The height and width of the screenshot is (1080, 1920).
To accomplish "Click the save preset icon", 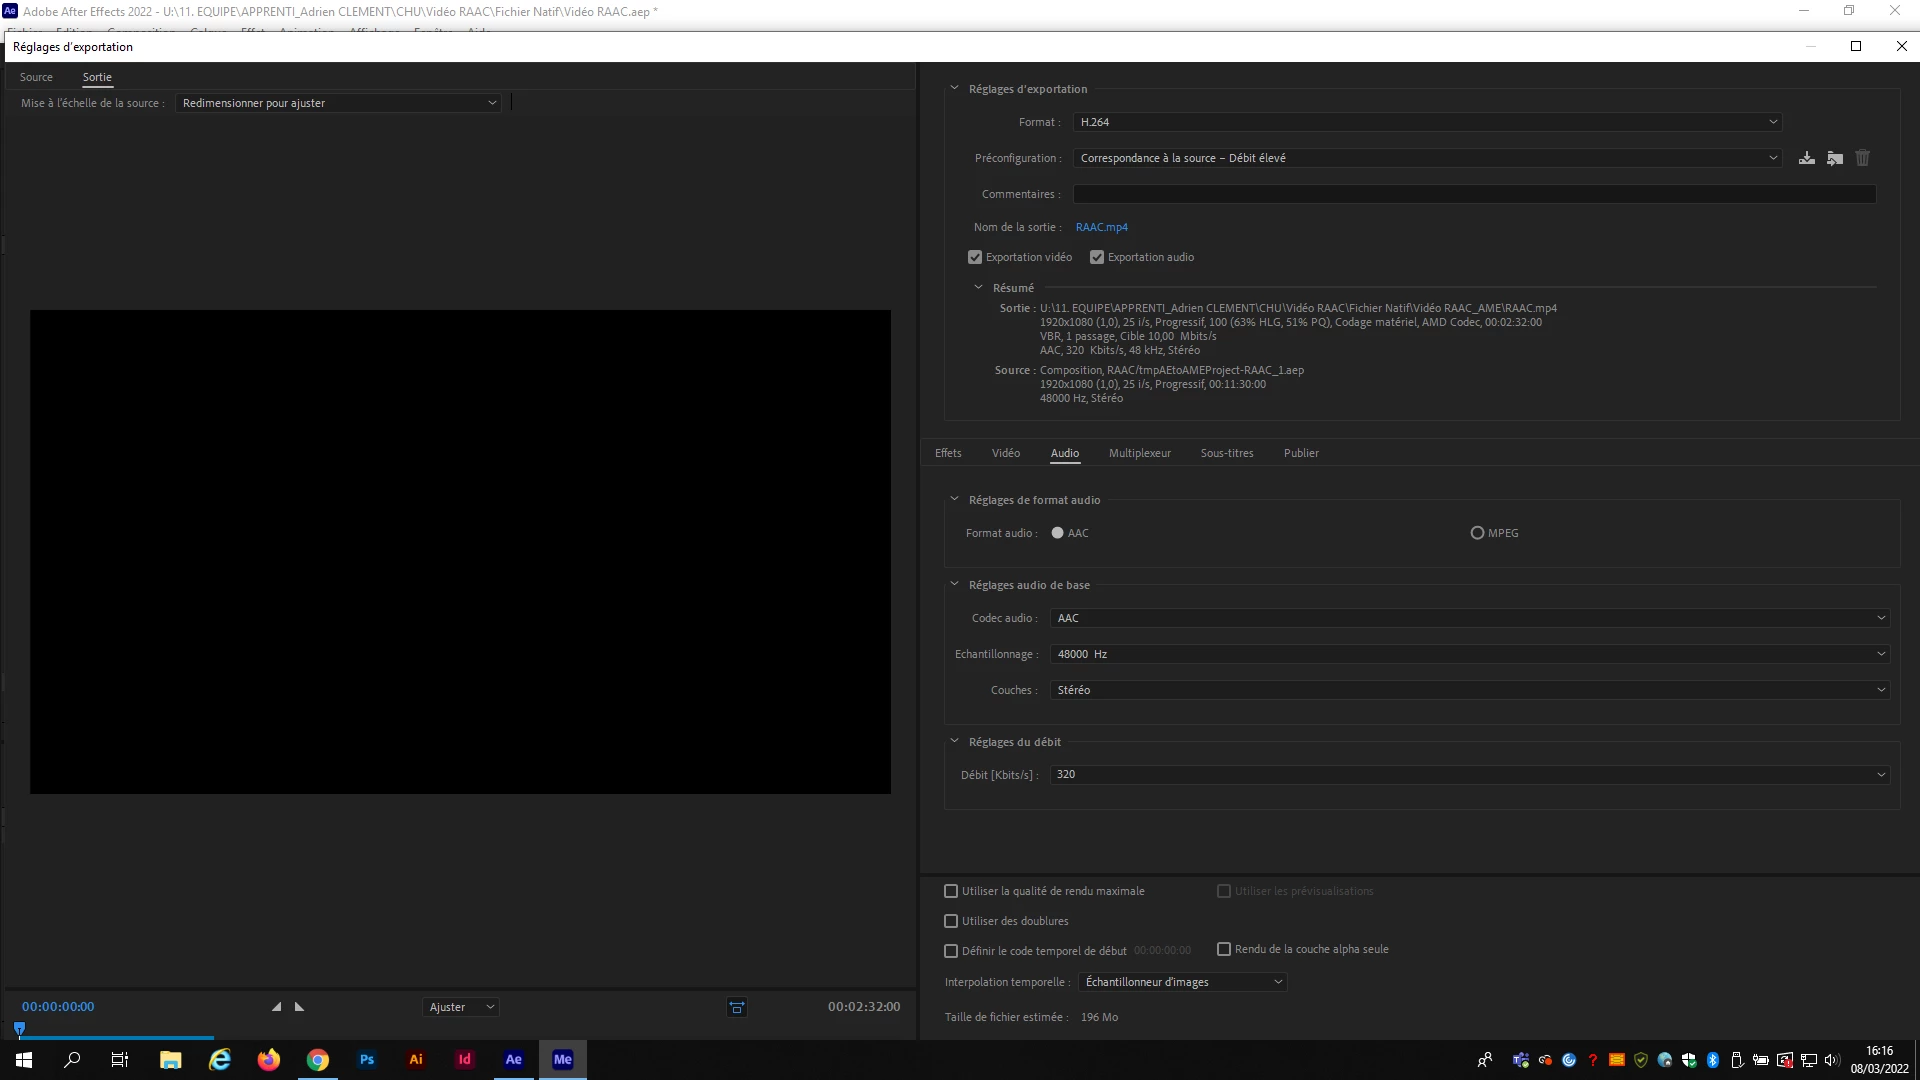I will click(x=1806, y=158).
